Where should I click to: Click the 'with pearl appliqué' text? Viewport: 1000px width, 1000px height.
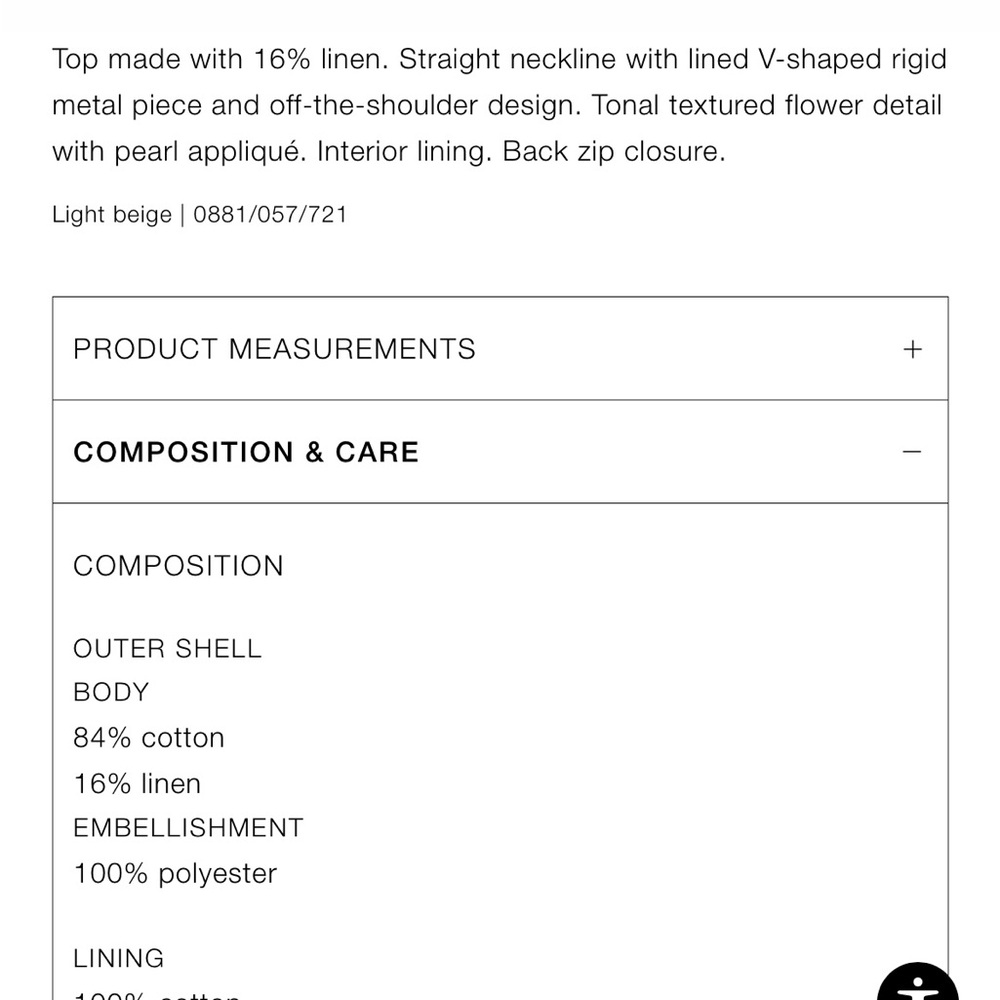[179, 152]
